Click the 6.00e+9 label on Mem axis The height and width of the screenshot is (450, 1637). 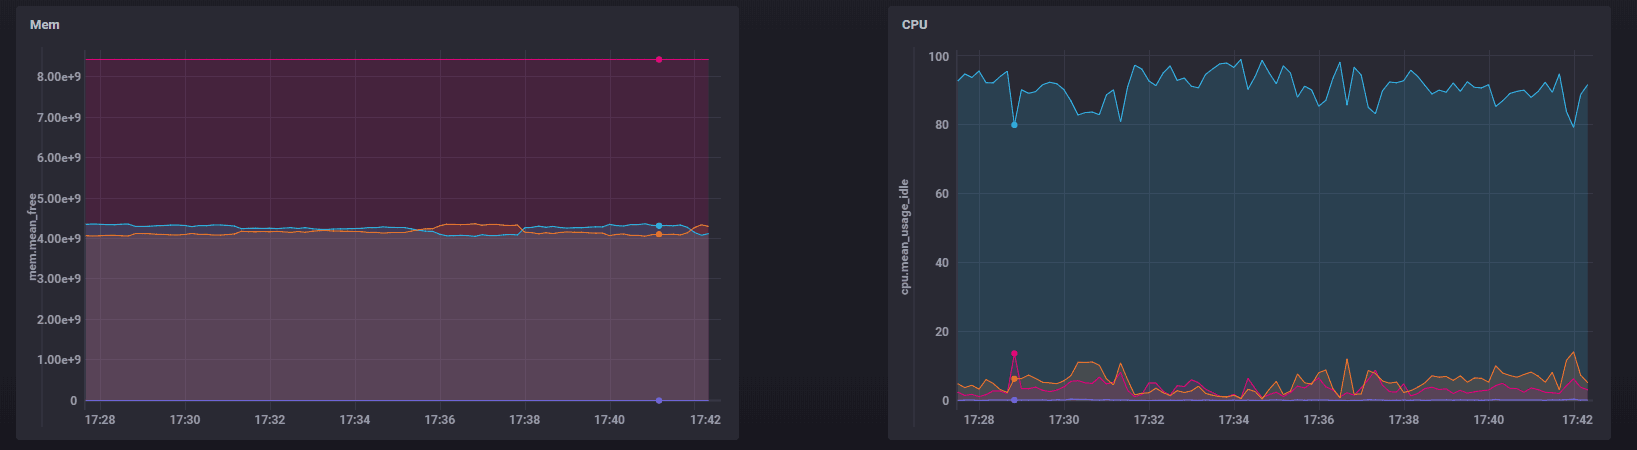coord(59,158)
